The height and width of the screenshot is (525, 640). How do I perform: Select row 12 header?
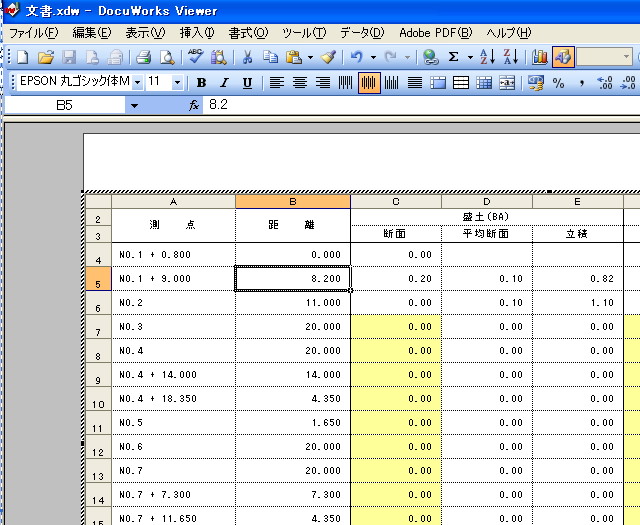click(98, 447)
